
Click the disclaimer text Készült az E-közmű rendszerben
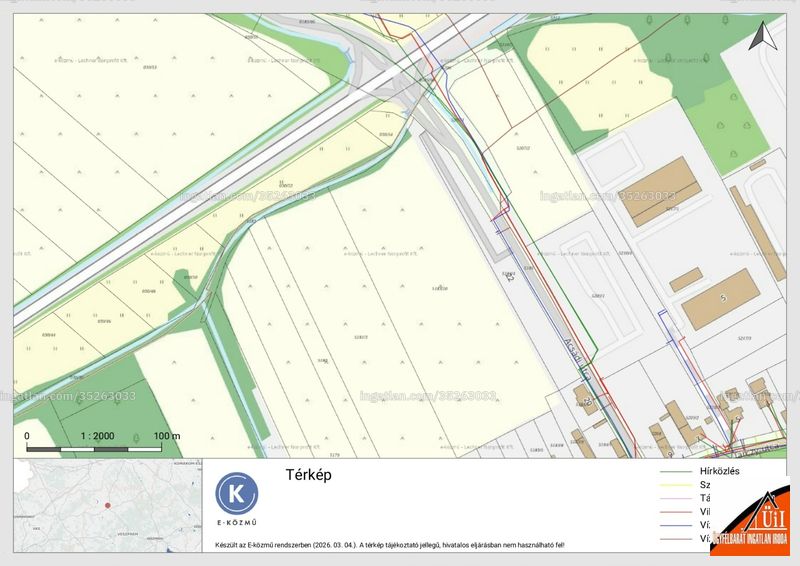[x=390, y=545]
